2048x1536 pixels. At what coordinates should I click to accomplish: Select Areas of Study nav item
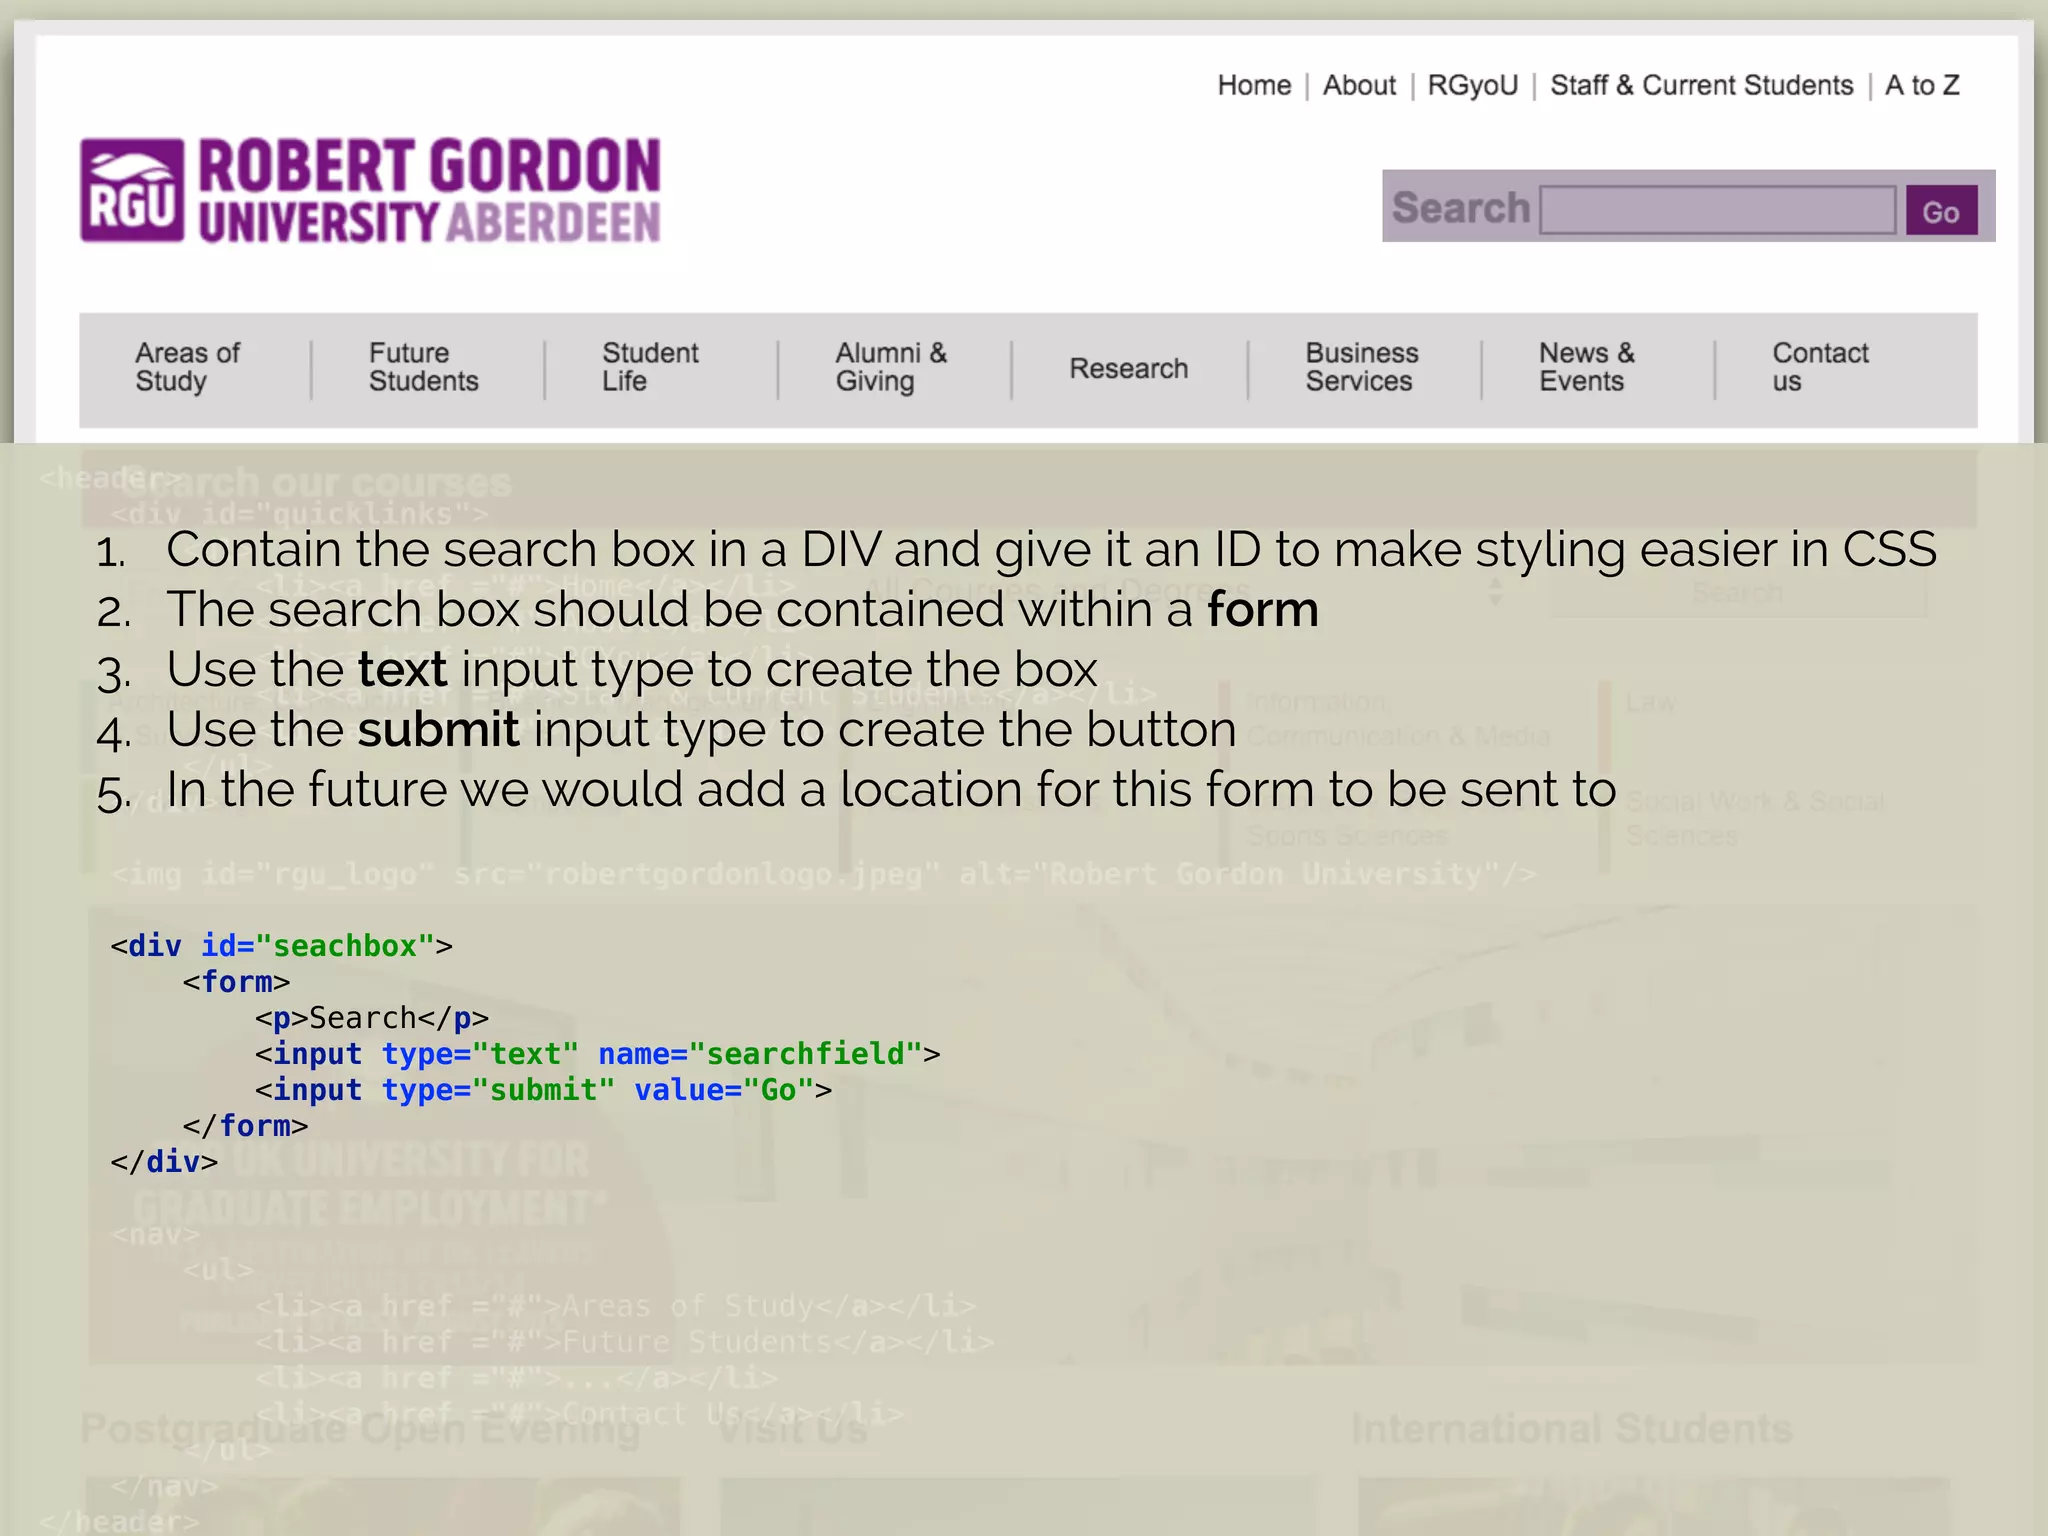(187, 367)
